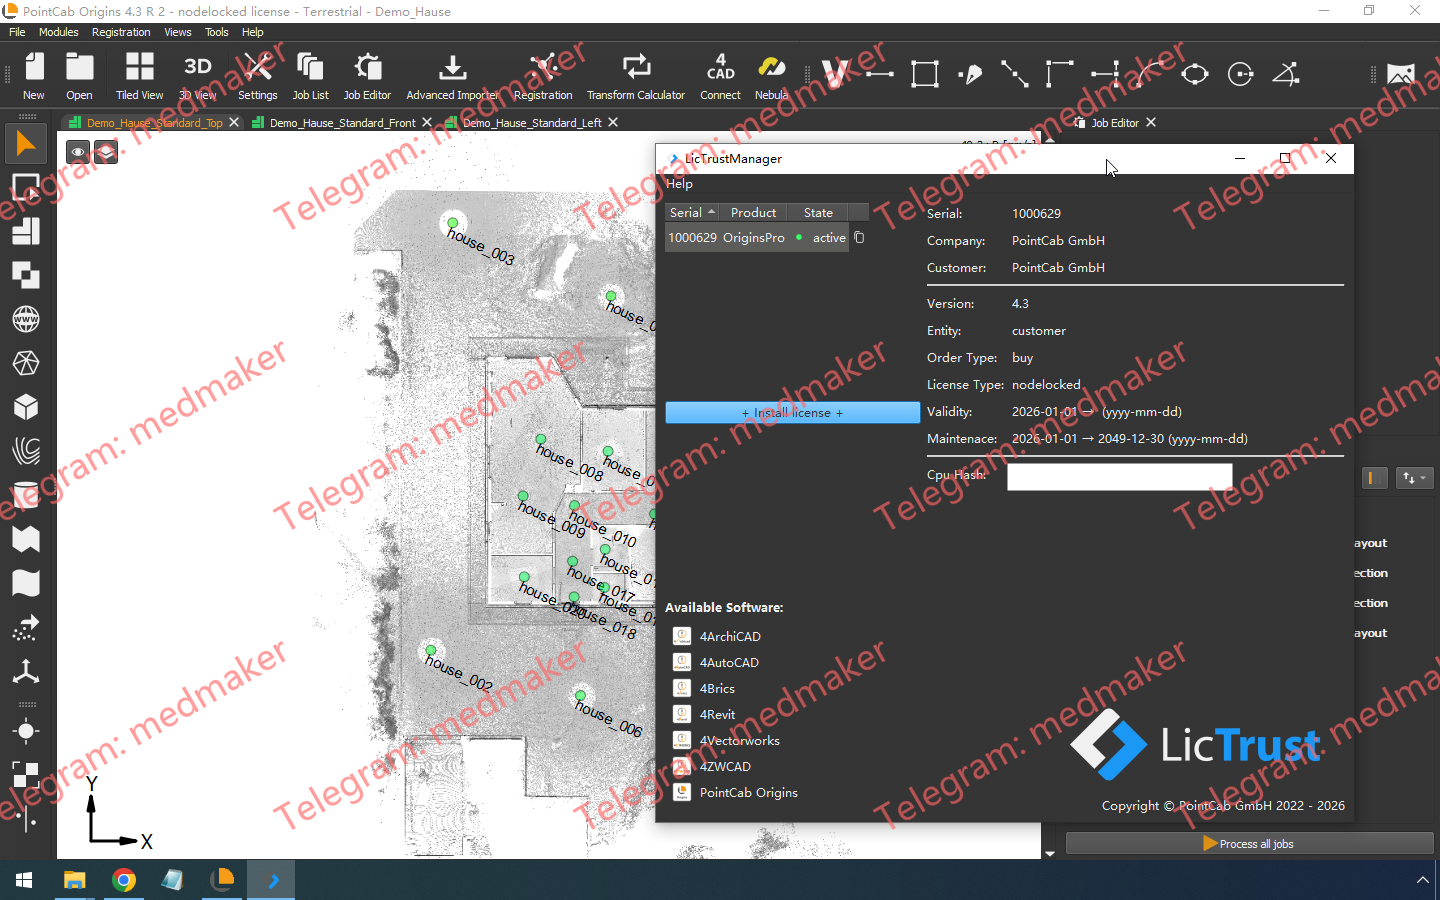Click Process all jobs button
Image resolution: width=1440 pixels, height=900 pixels.
(x=1249, y=844)
